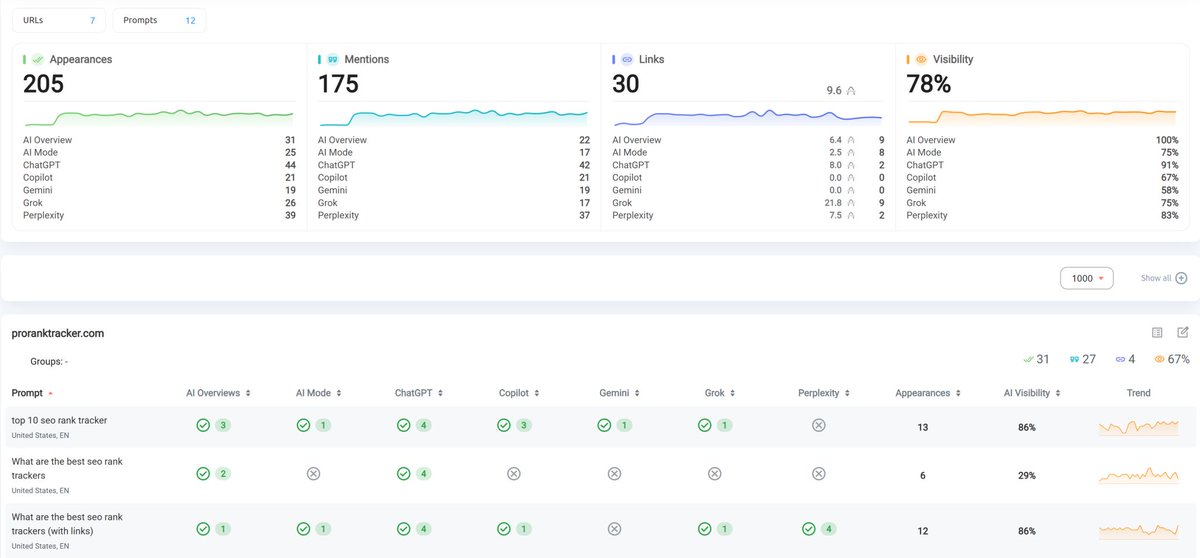
Task: Click the Appearances double-checkmark icon in summary card
Action: click(38, 59)
